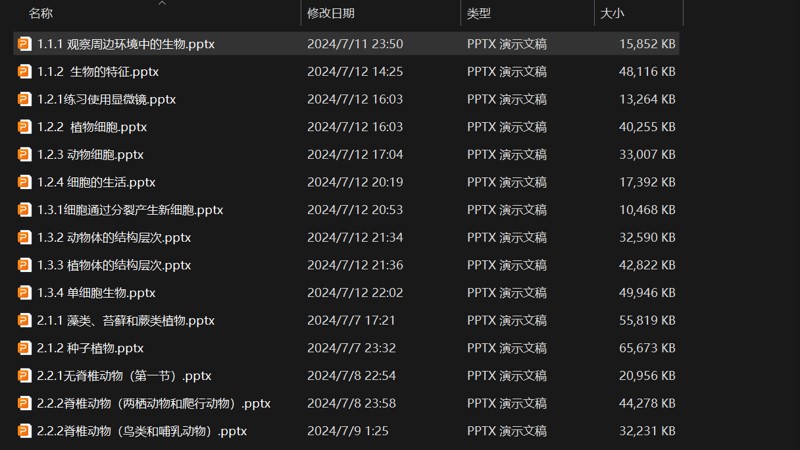Click the file icon for 1.2.4 细胞的生活

tap(24, 182)
